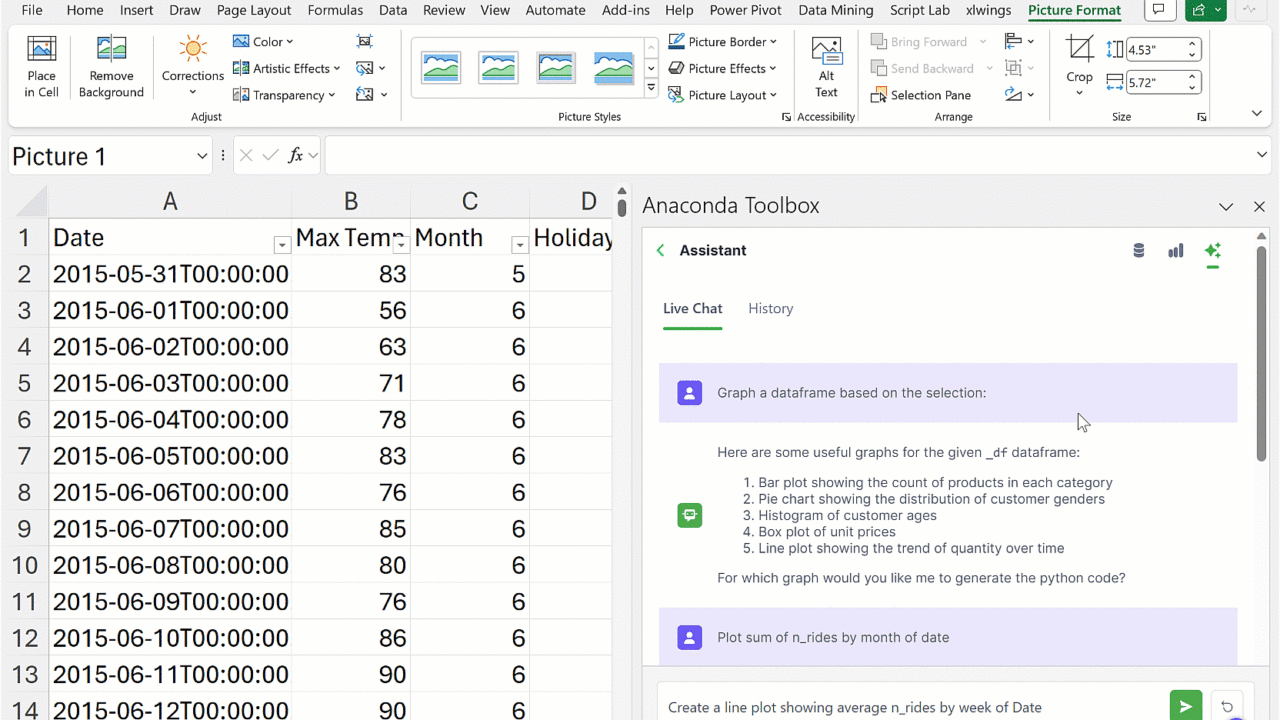Image resolution: width=1280 pixels, height=720 pixels.
Task: Expand the Picture Border dropdown
Action: pyautogui.click(x=774, y=42)
